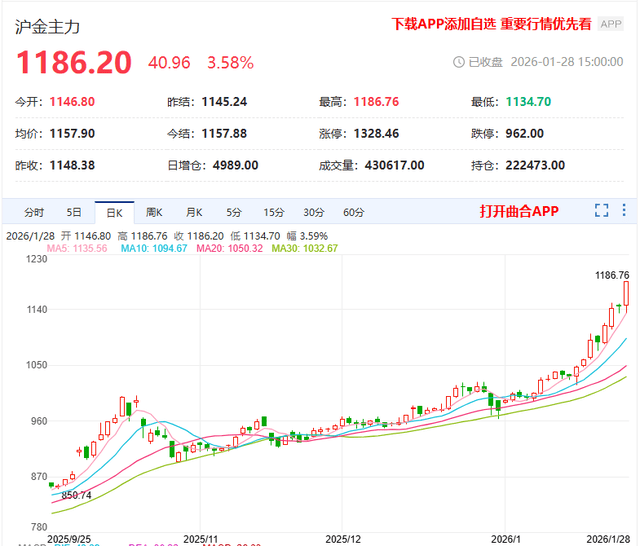Switch to the 30分 interval tab
This screenshot has height=546, width=640.
(x=313, y=212)
